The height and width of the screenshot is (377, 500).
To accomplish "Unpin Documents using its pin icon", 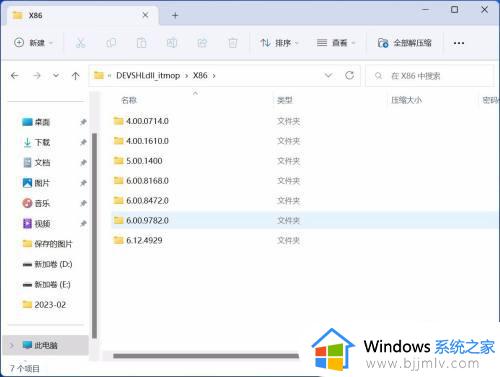I will coord(83,163).
